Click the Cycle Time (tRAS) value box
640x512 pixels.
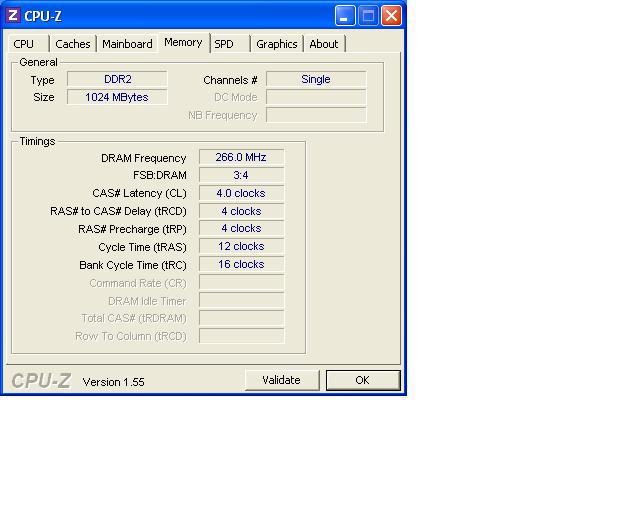(x=241, y=246)
